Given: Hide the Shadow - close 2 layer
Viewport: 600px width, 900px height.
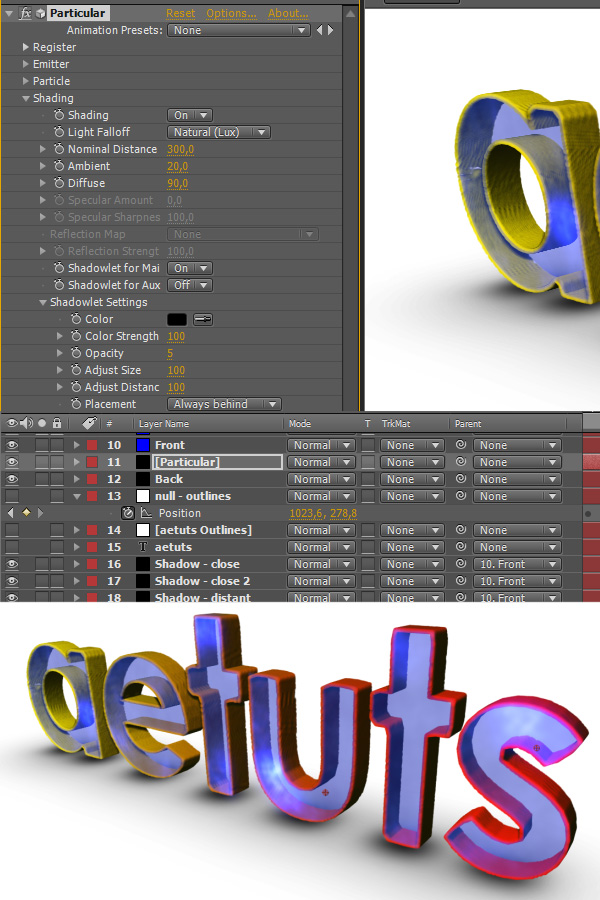Looking at the screenshot, I should point(12,581).
